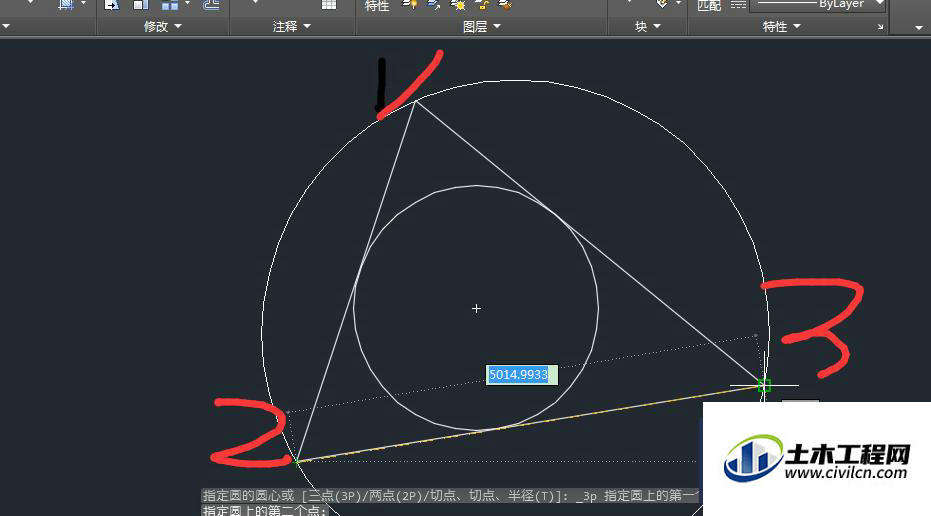Expand the leftmost ribbon panel arrow
The width and height of the screenshot is (931, 516).
[6, 27]
